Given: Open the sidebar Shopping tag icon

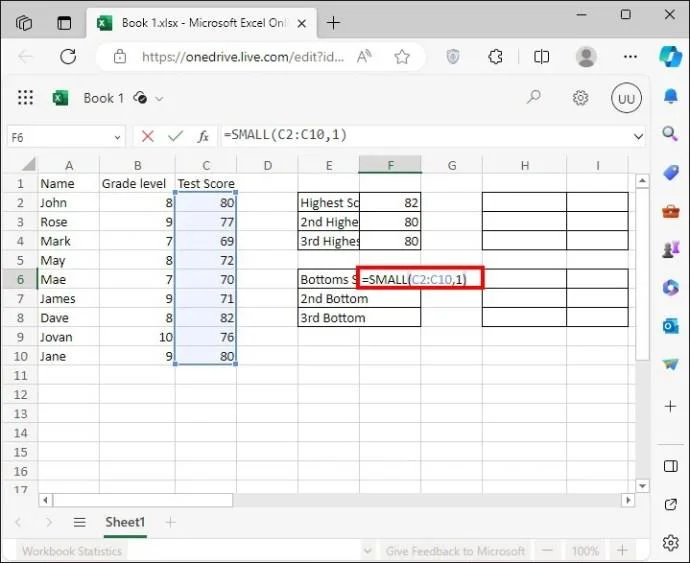Looking at the screenshot, I should click(x=671, y=172).
